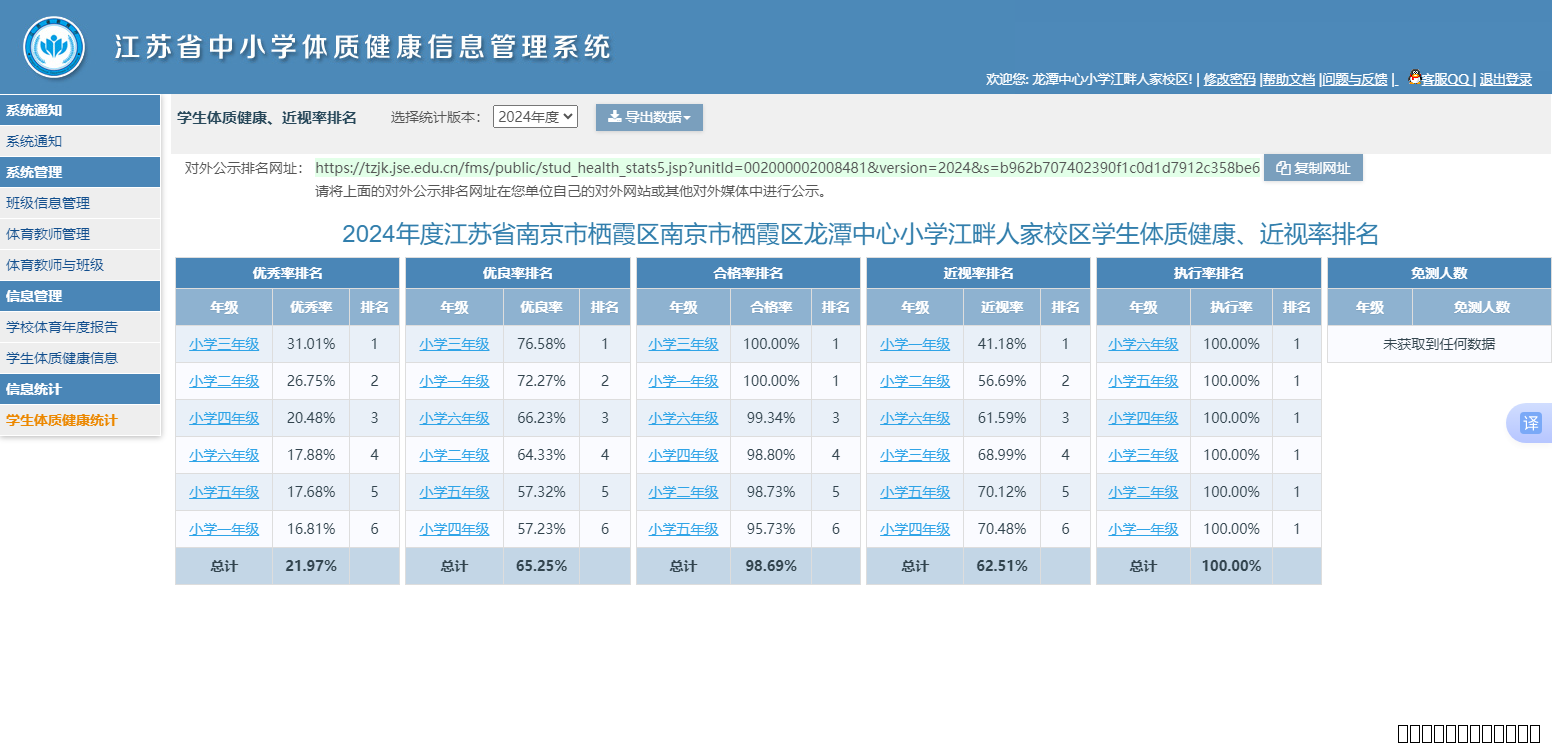The height and width of the screenshot is (755, 1552).
Task: Click total pass rate 98.69%
Action: tap(771, 566)
